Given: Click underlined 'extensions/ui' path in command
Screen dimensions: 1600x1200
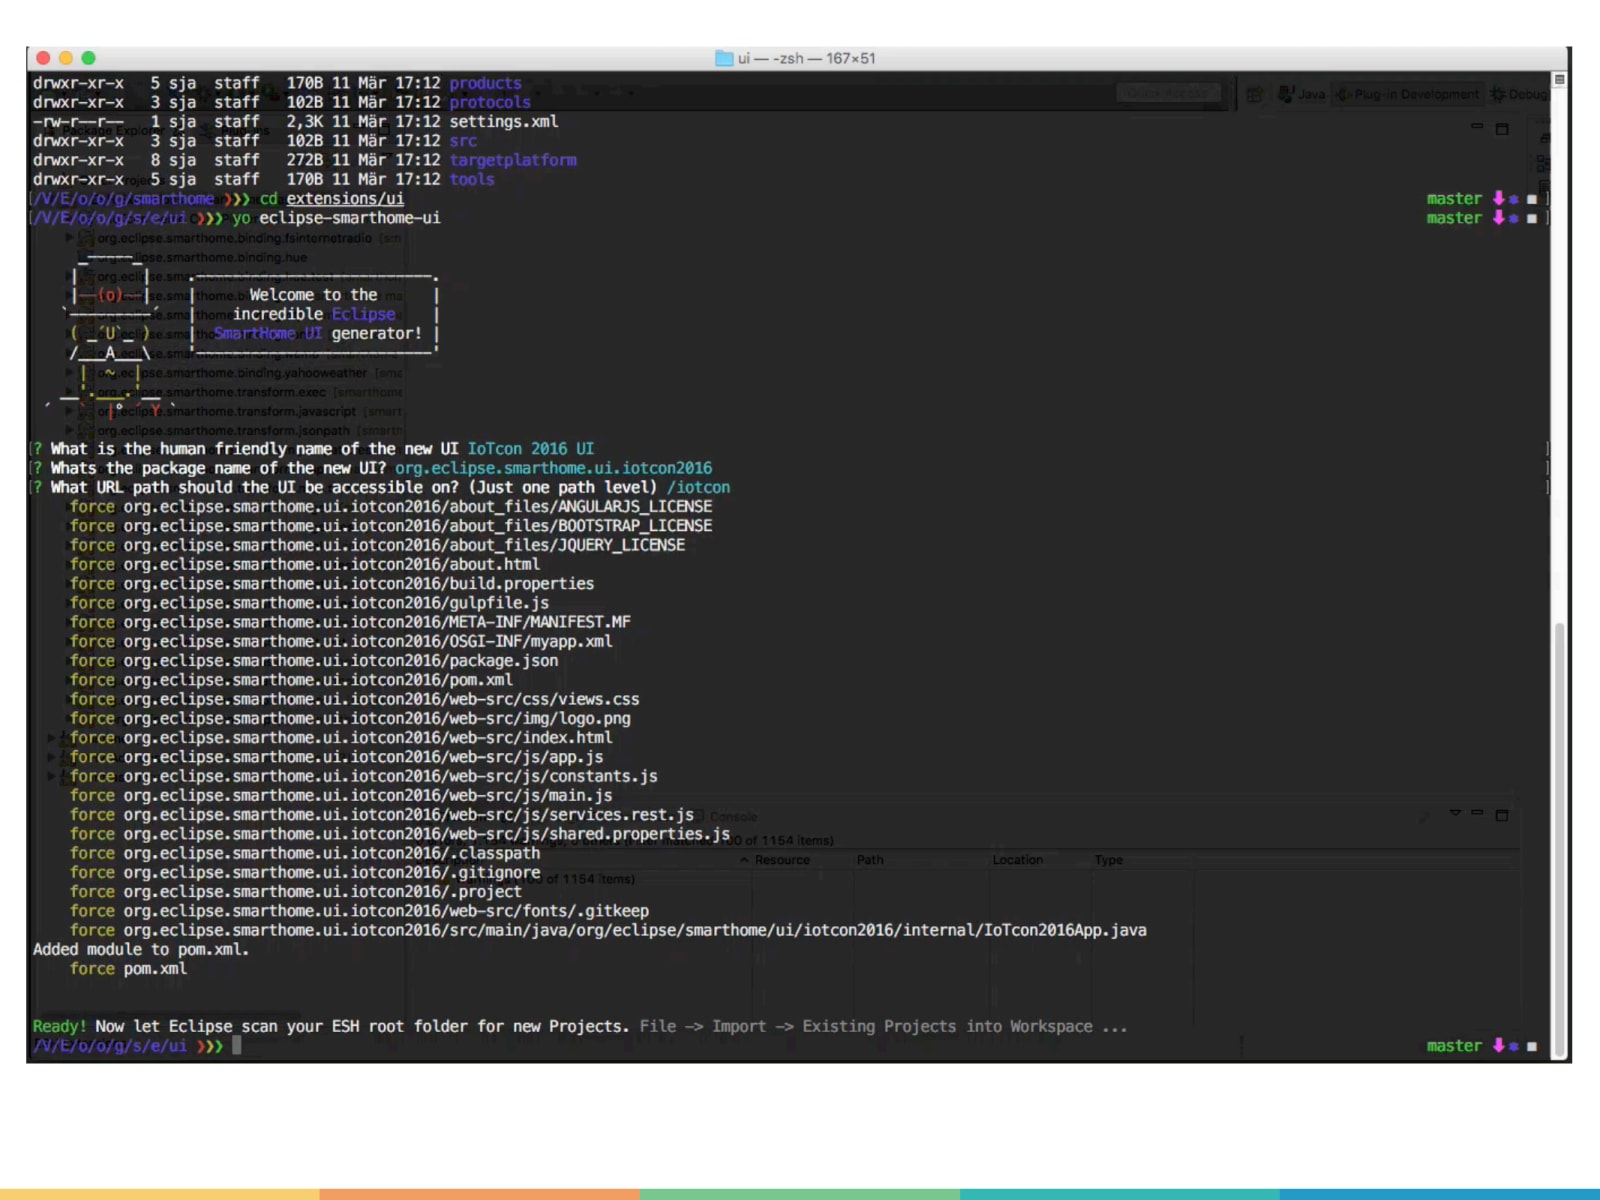Looking at the screenshot, I should (345, 198).
